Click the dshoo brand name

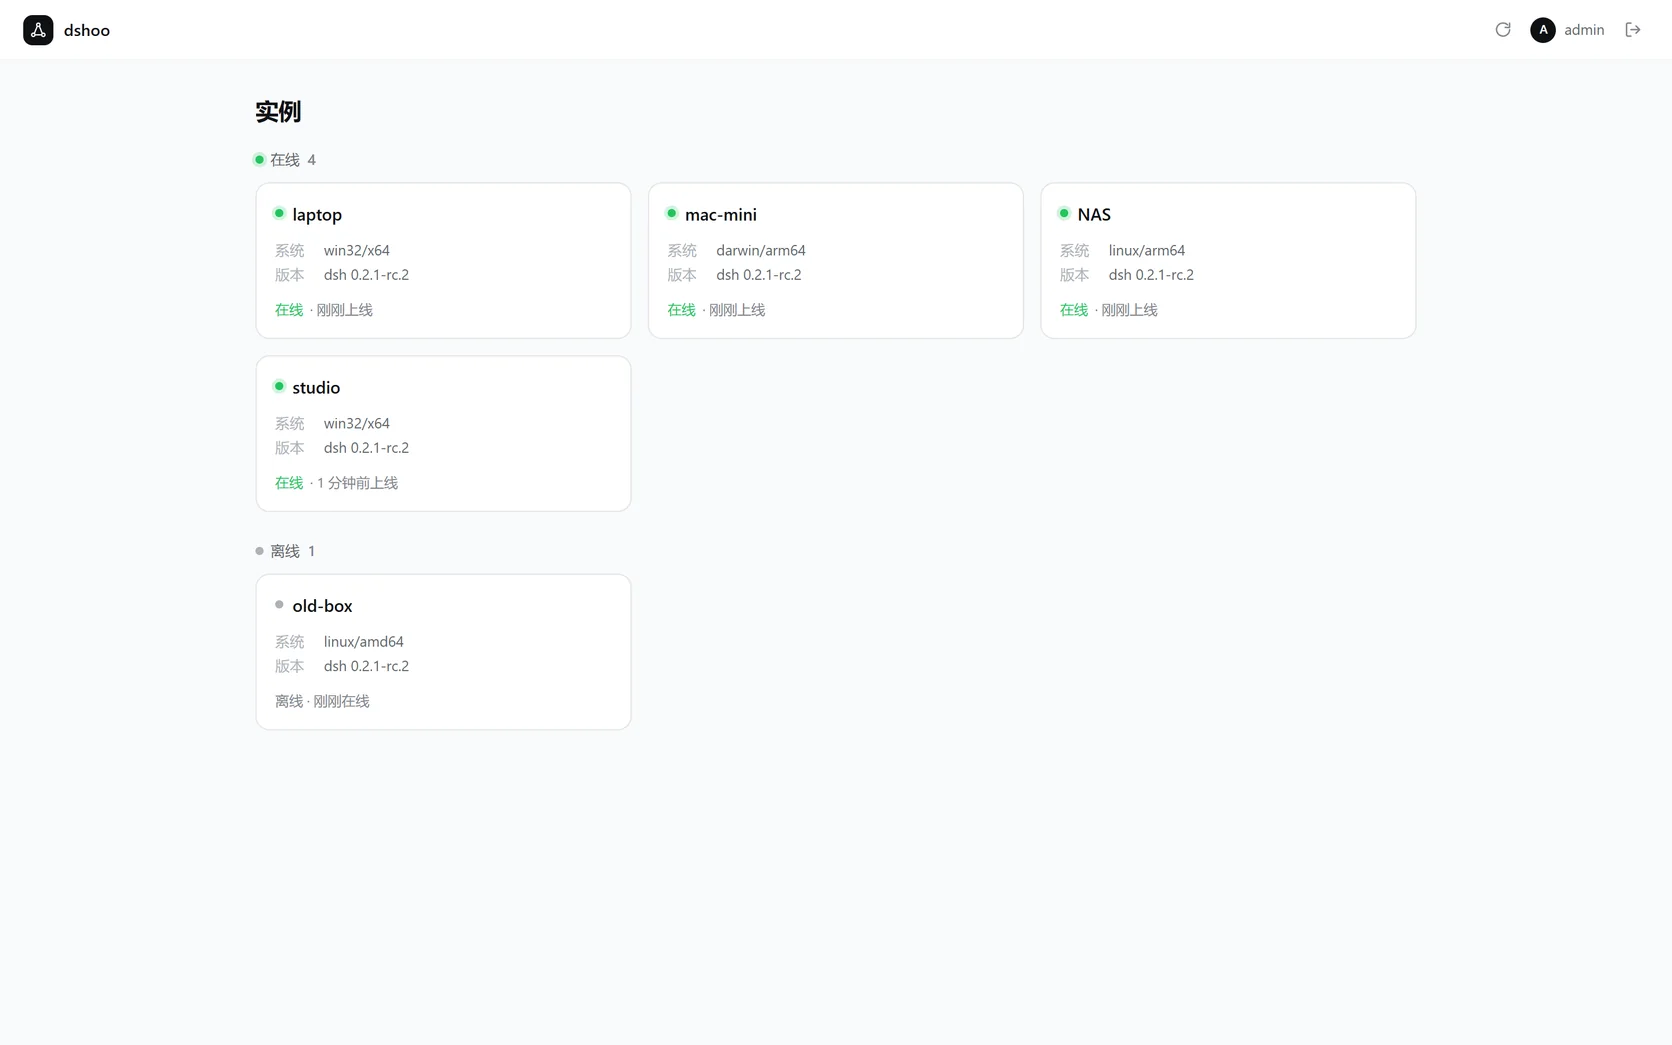coord(87,30)
